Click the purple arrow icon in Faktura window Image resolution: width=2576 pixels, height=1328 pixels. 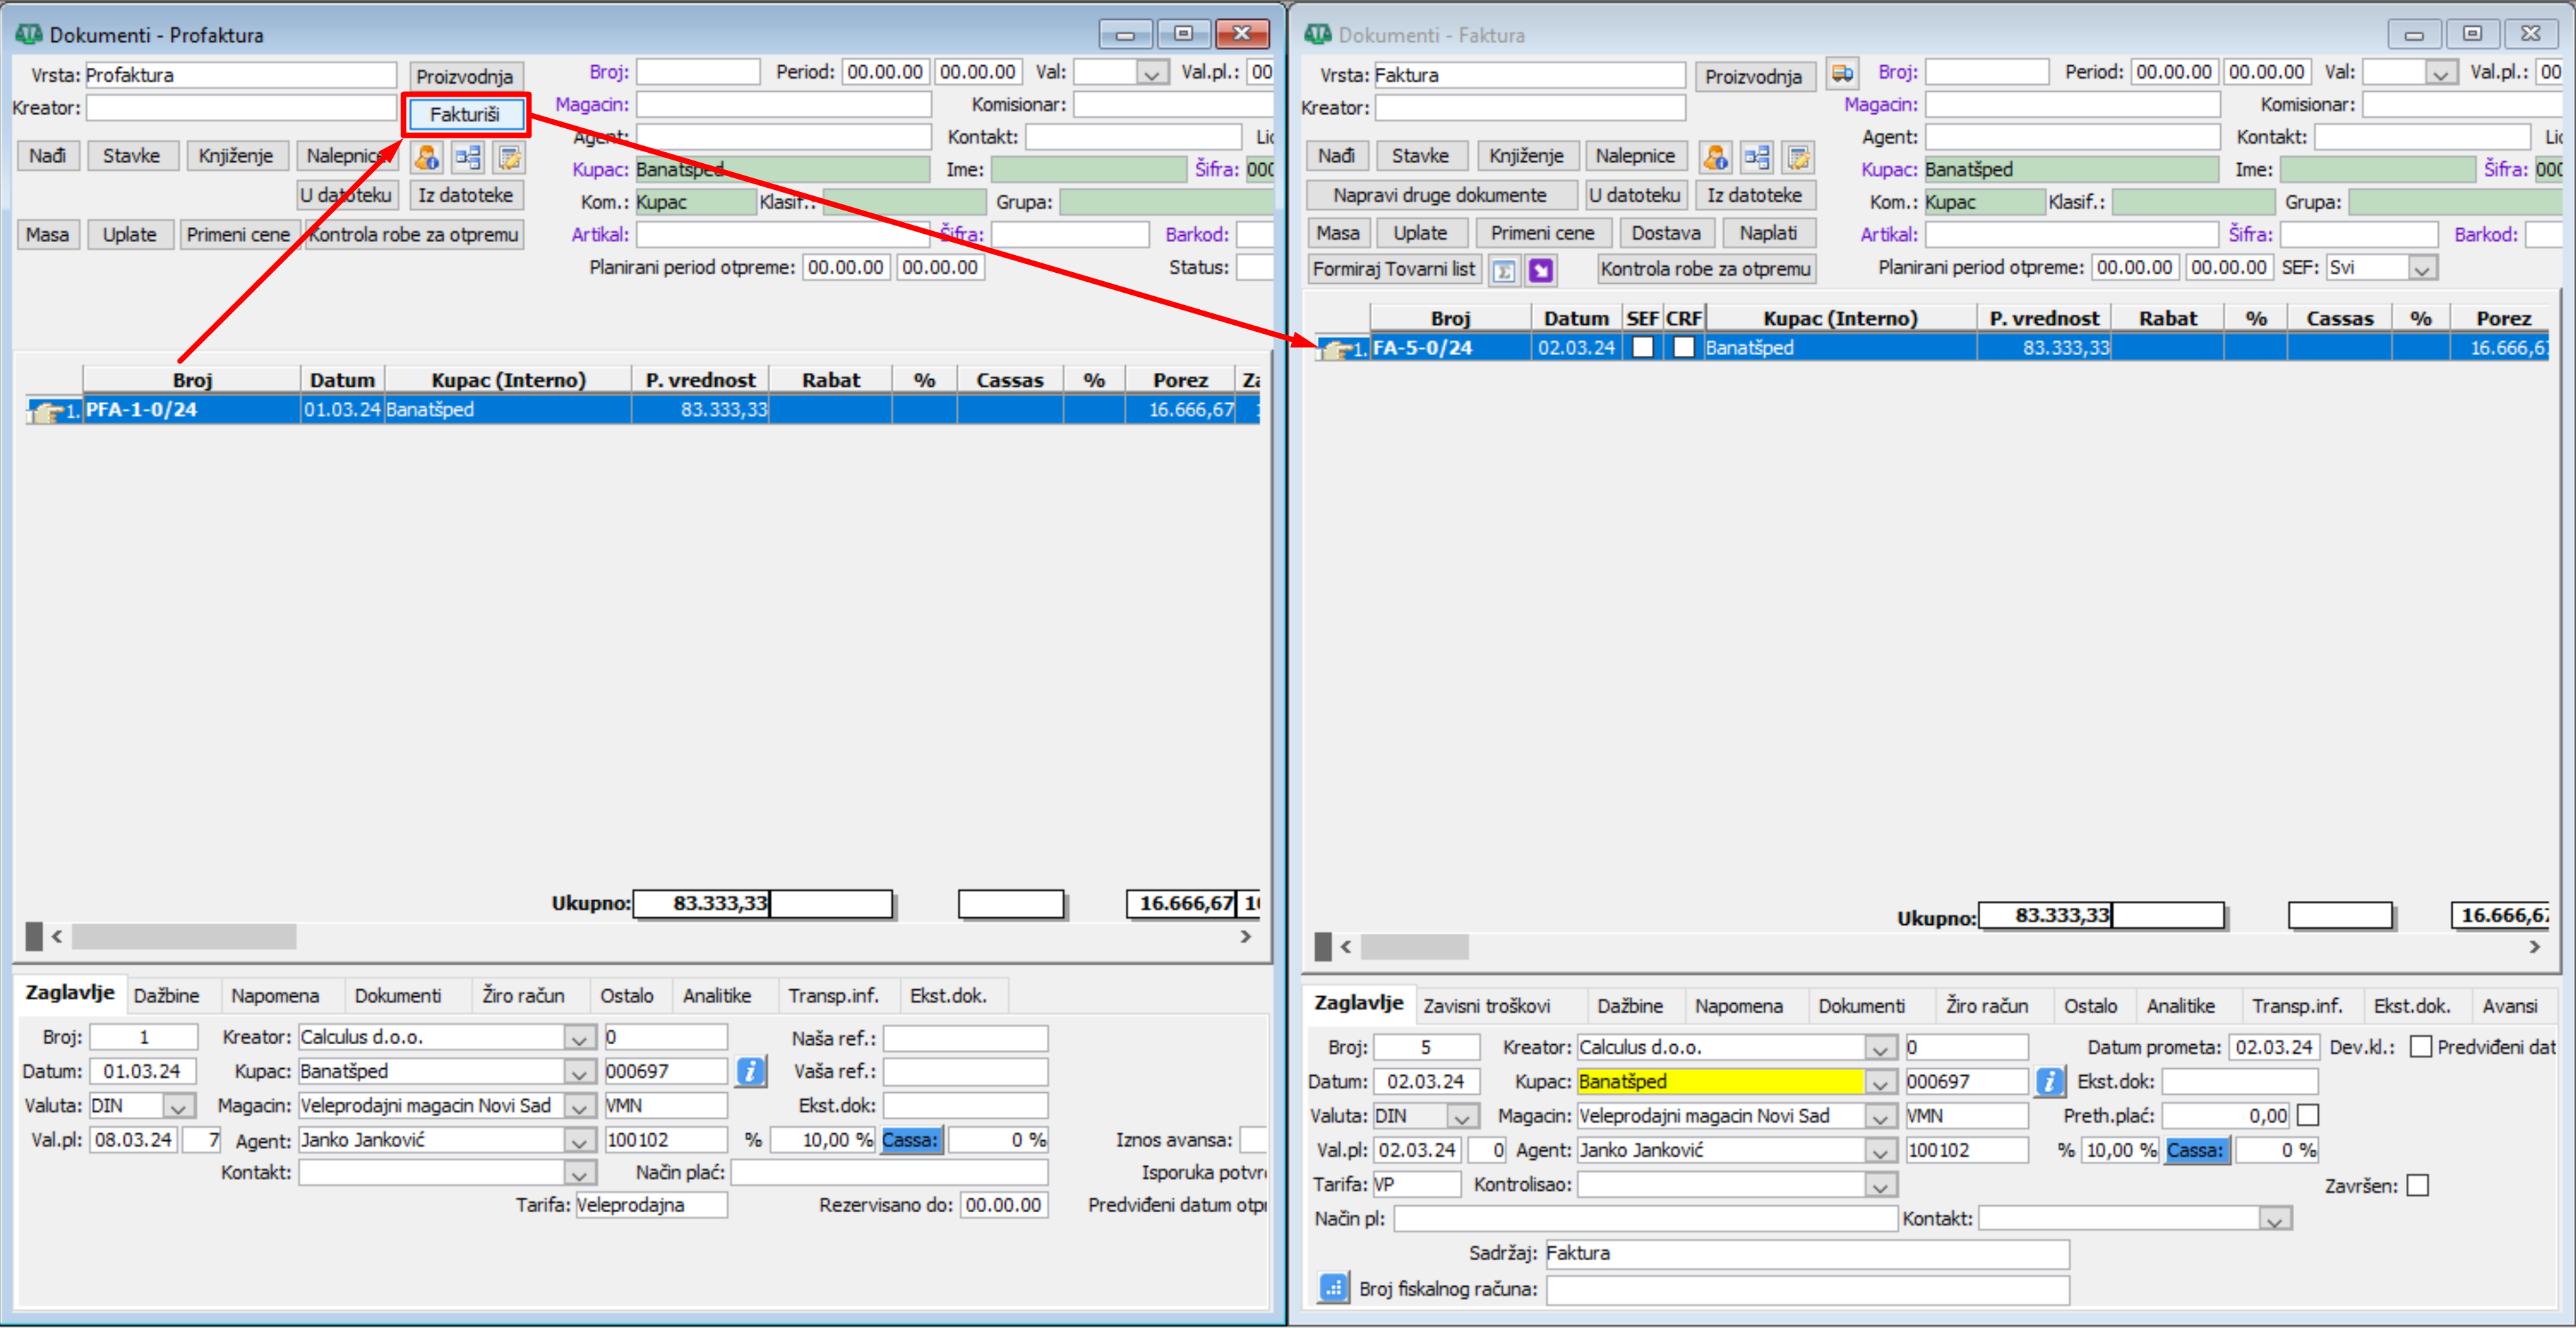(1541, 270)
